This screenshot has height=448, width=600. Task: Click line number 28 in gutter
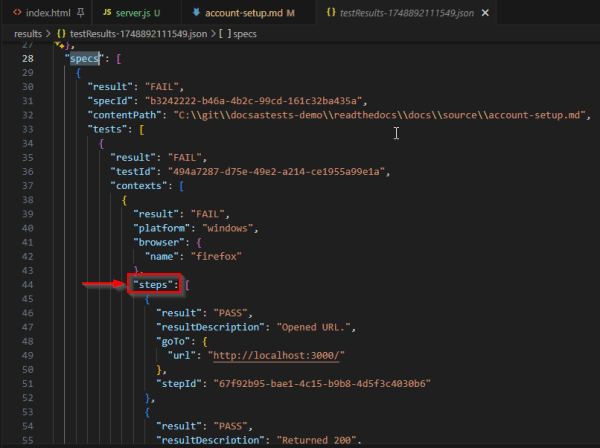pyautogui.click(x=28, y=60)
